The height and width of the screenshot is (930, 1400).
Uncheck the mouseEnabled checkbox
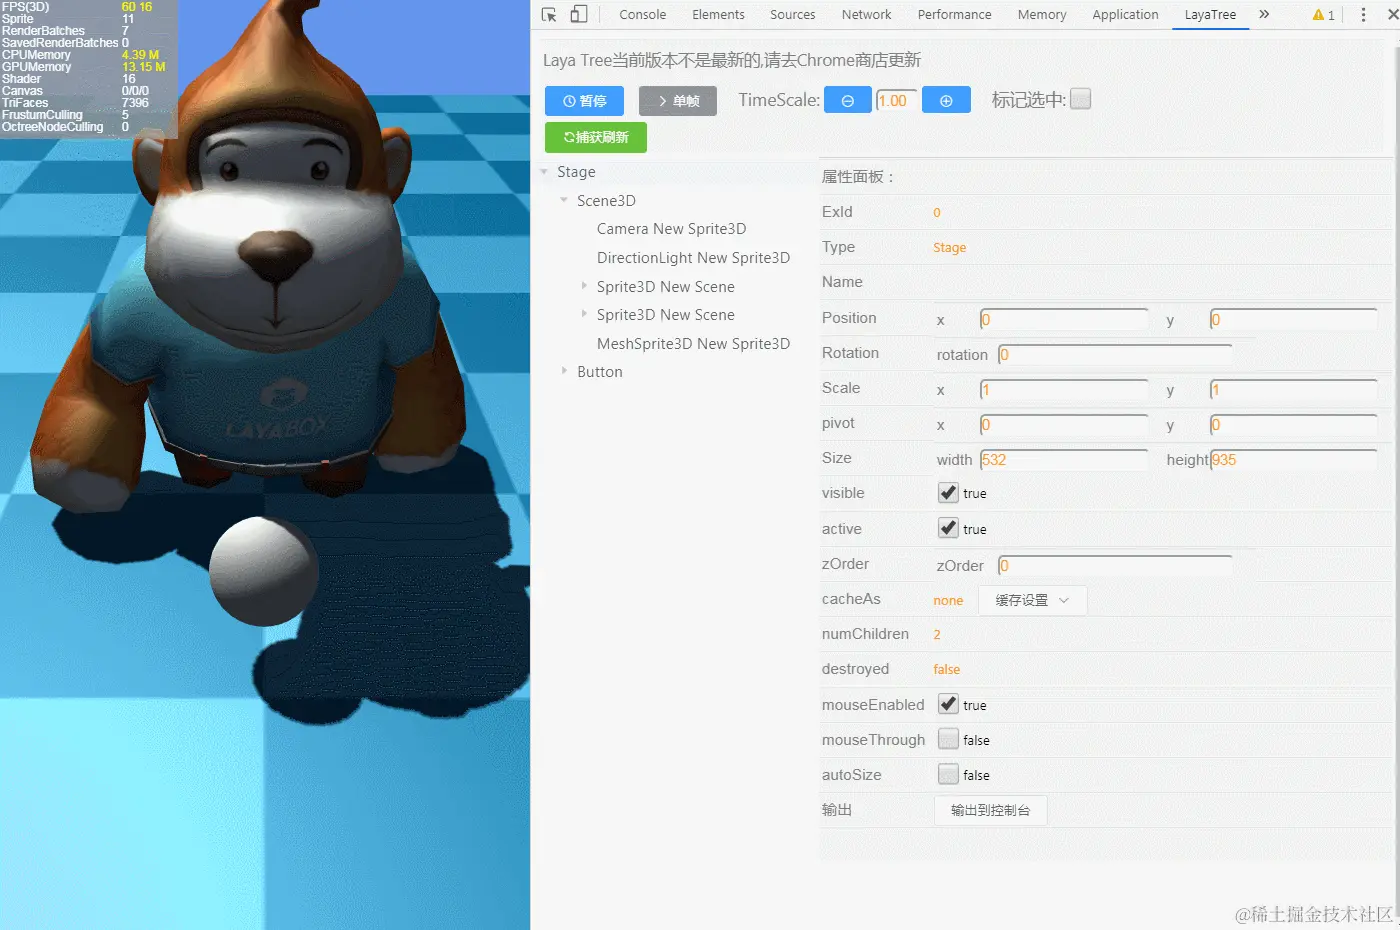[x=948, y=704]
